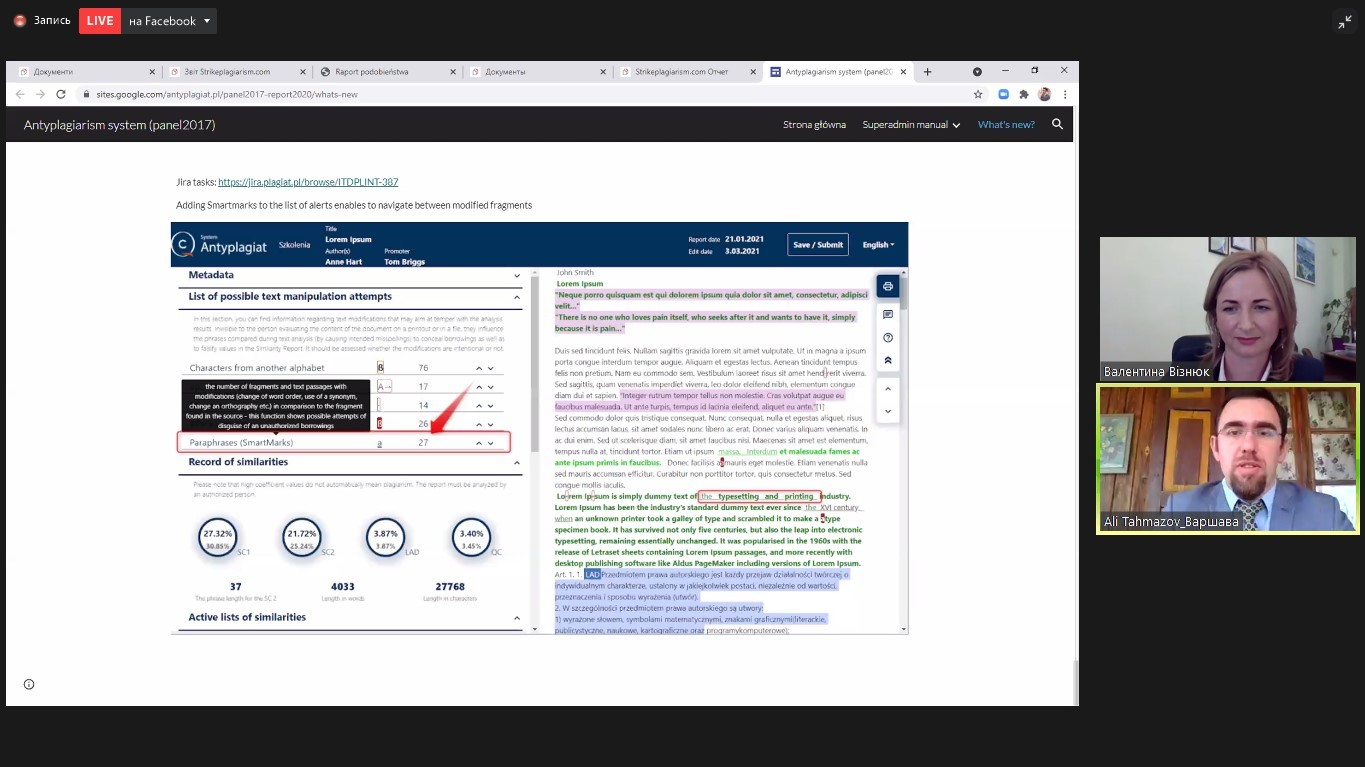
Task: Open the Extensions puzzle icon
Action: 1023,94
